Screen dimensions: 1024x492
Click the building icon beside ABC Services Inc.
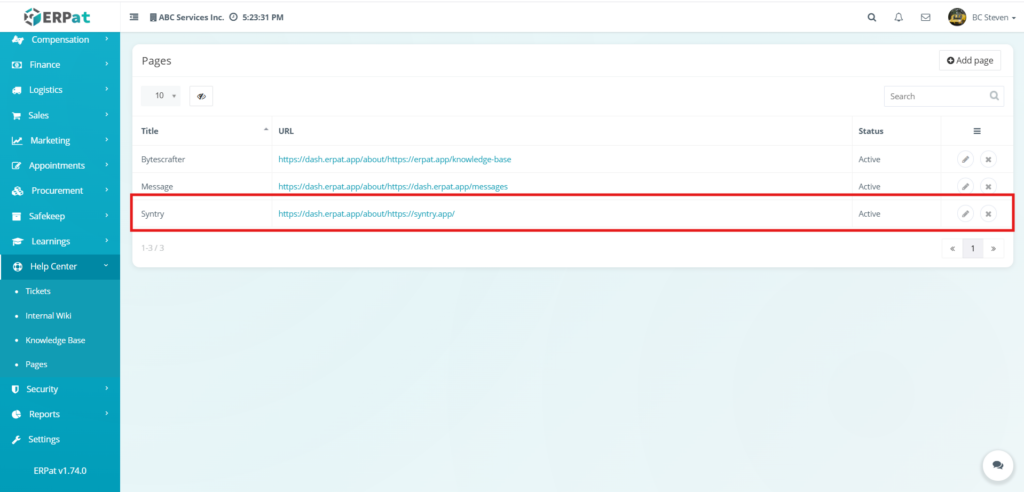pos(153,18)
